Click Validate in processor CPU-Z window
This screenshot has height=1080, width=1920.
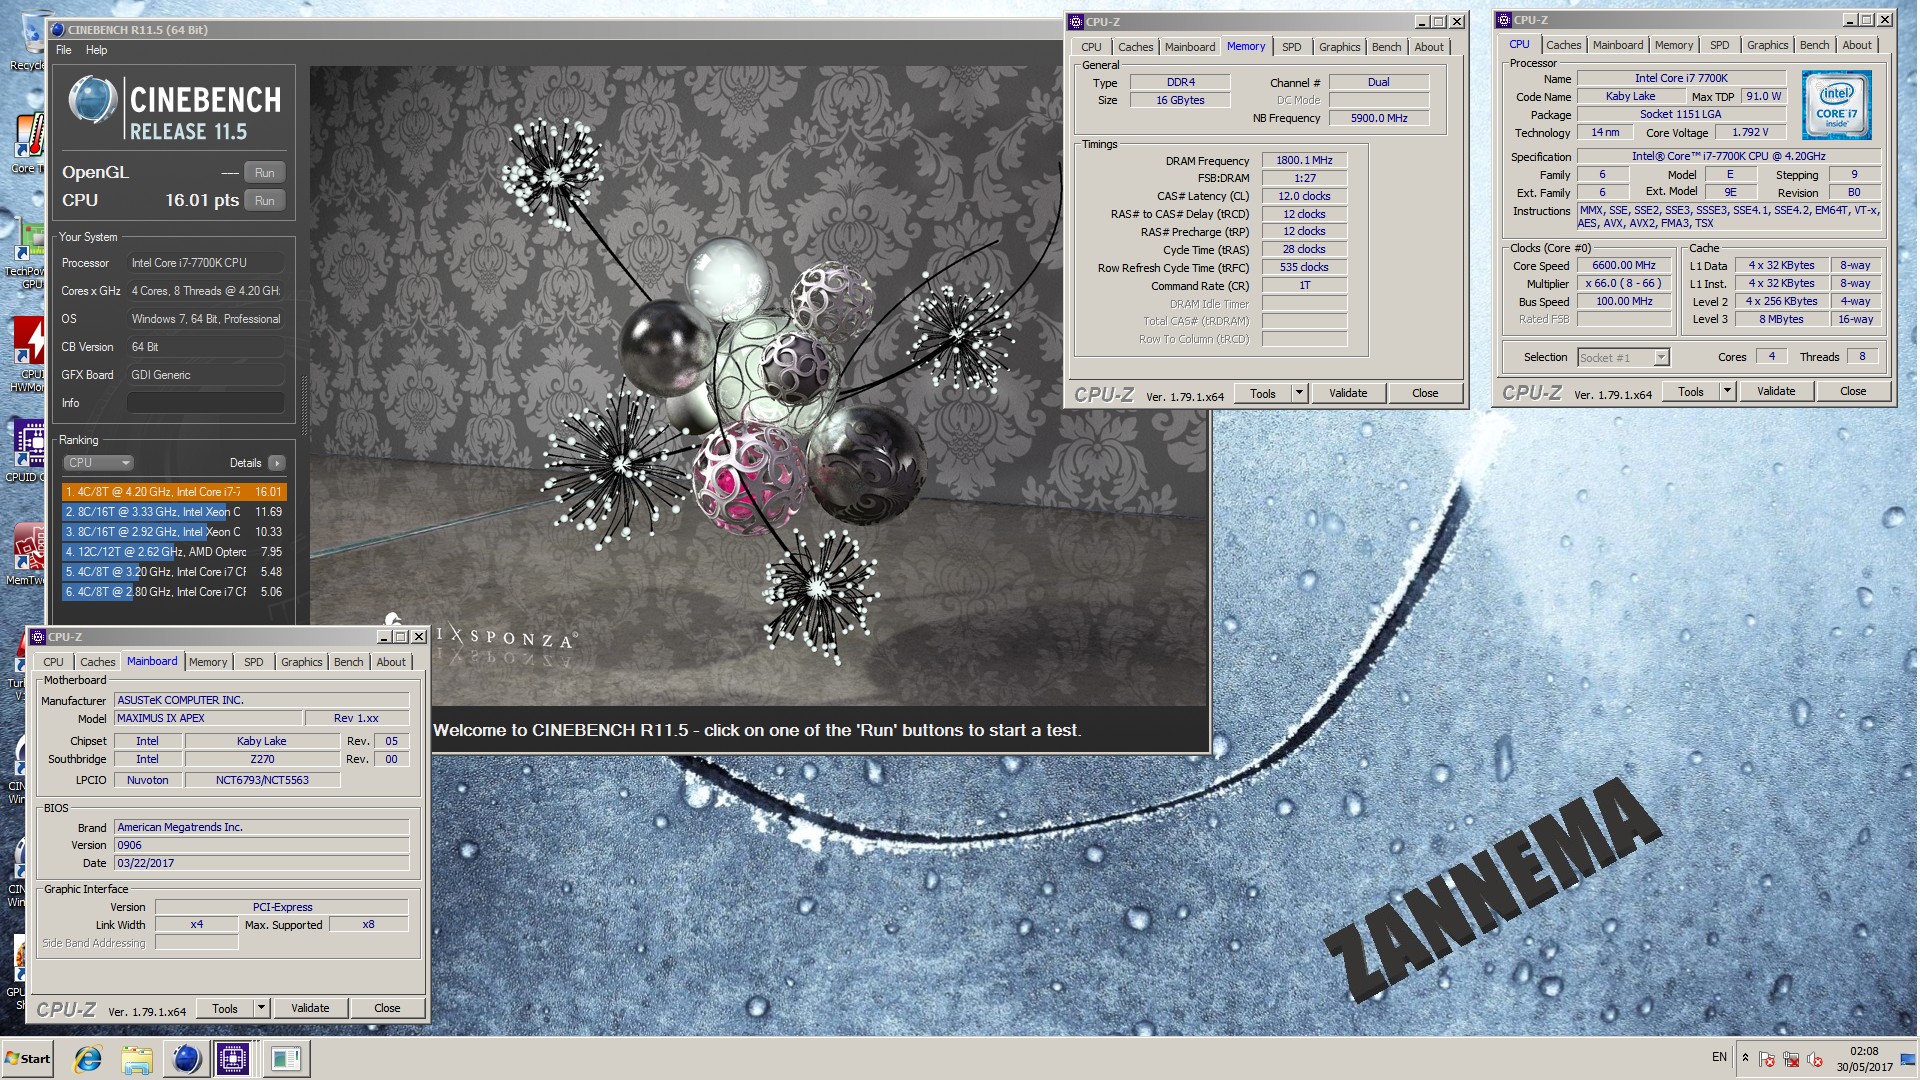coord(1776,392)
